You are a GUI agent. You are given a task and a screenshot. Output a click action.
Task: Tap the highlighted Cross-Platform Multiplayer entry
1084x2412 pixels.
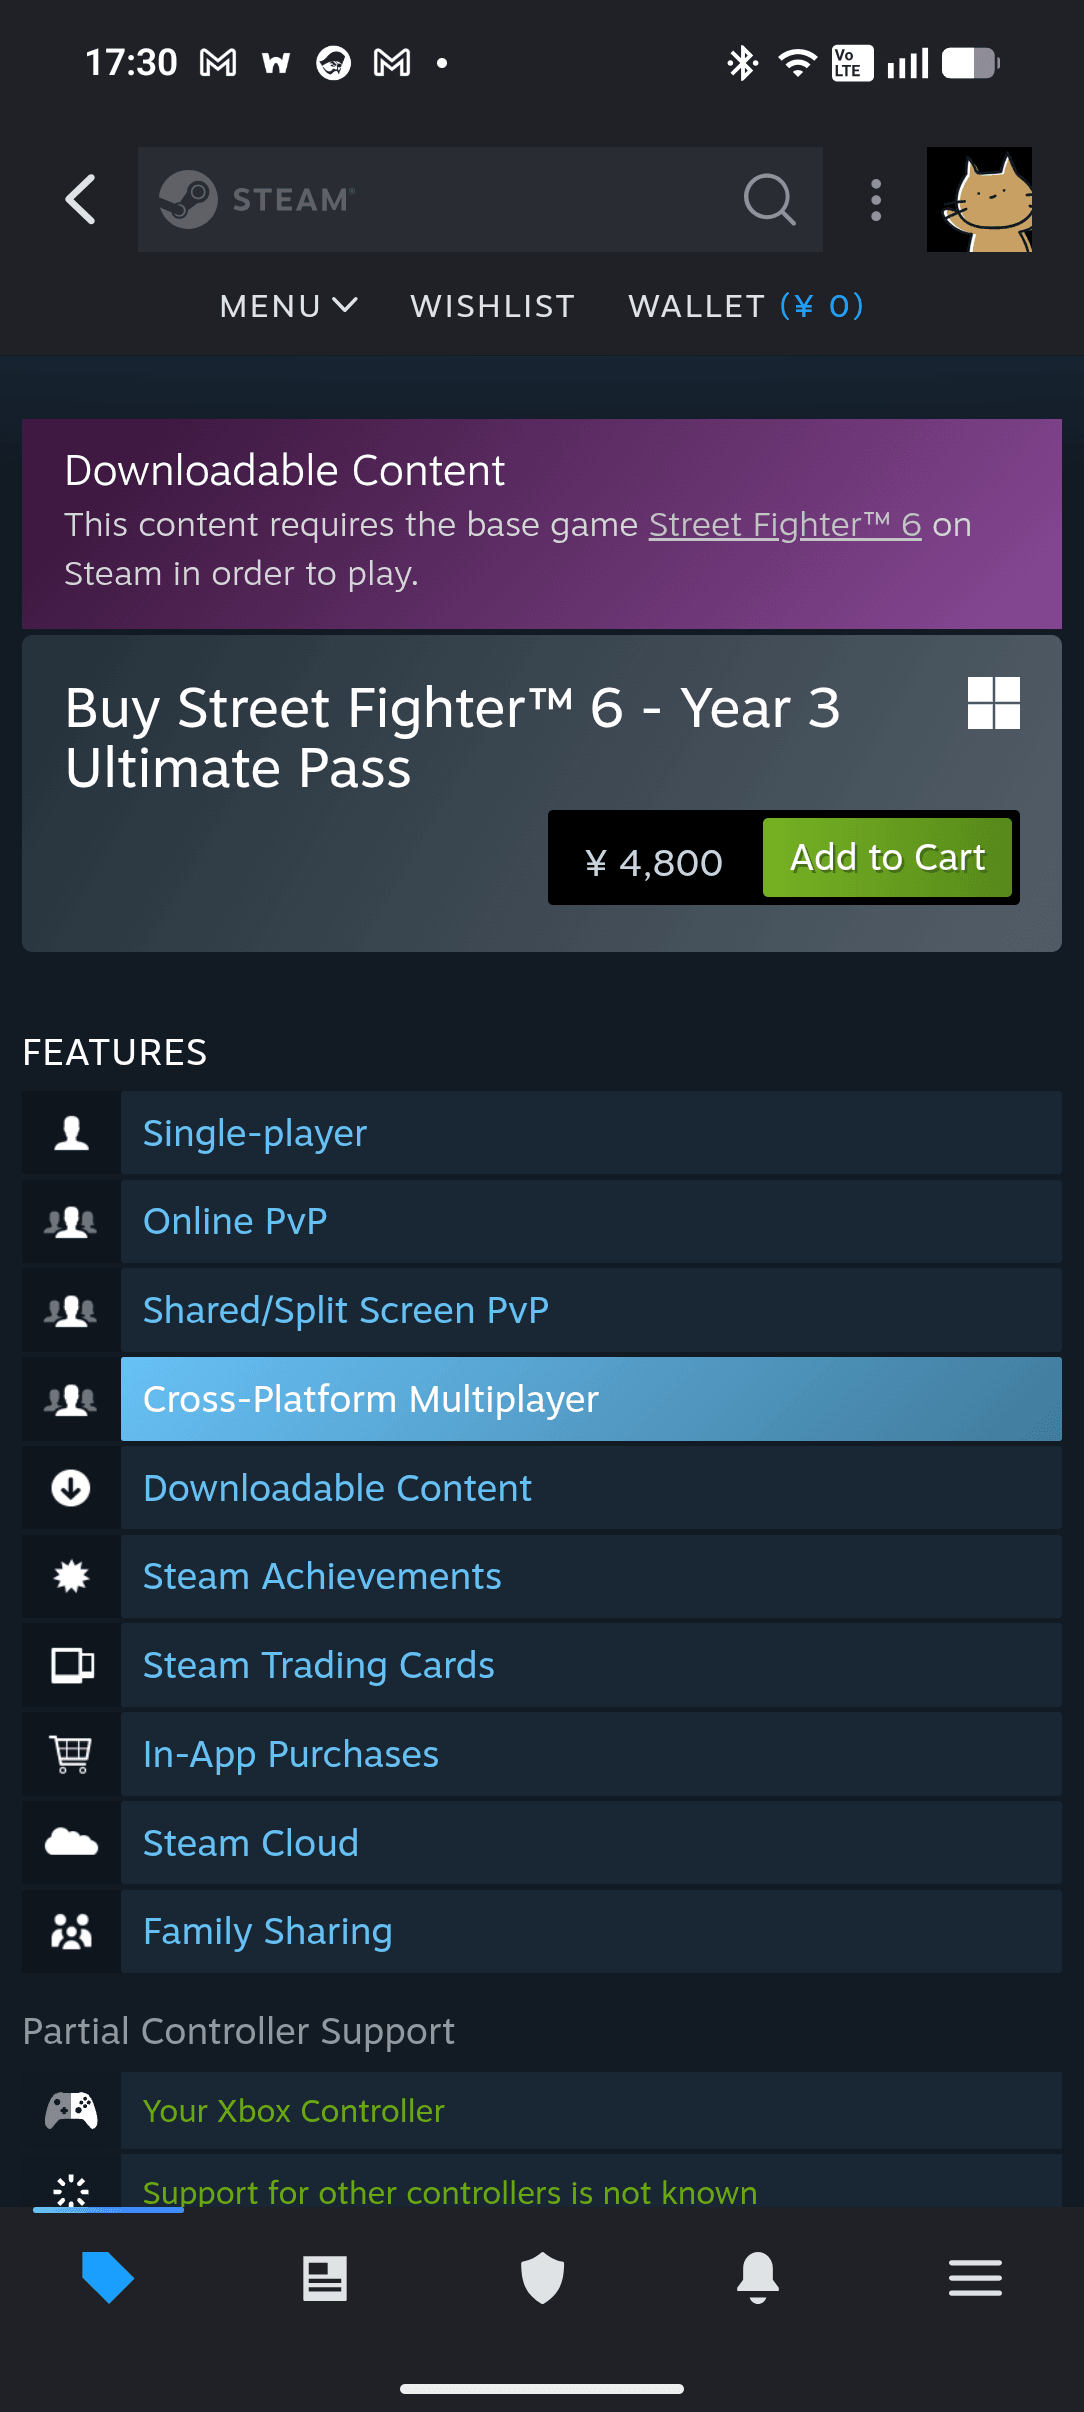(x=590, y=1399)
